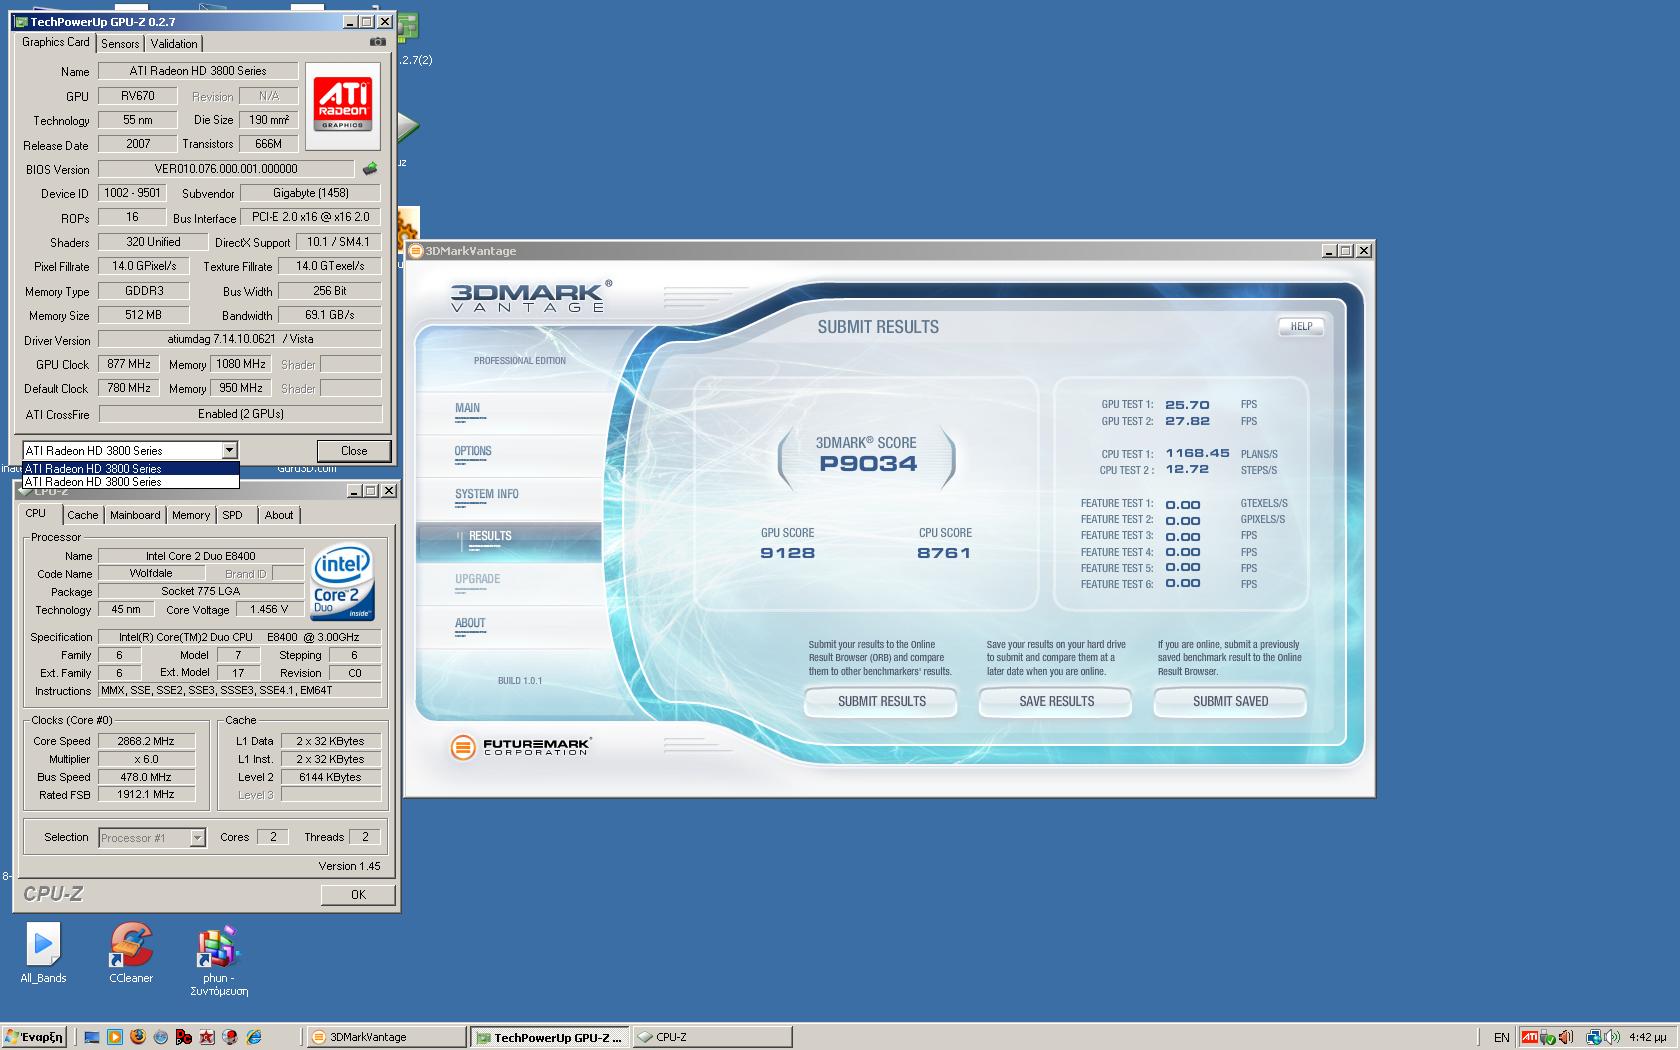This screenshot has height=1050, width=1680.
Task: Click the Safely Remove Hardware tray icon
Action: [x=1548, y=1037]
